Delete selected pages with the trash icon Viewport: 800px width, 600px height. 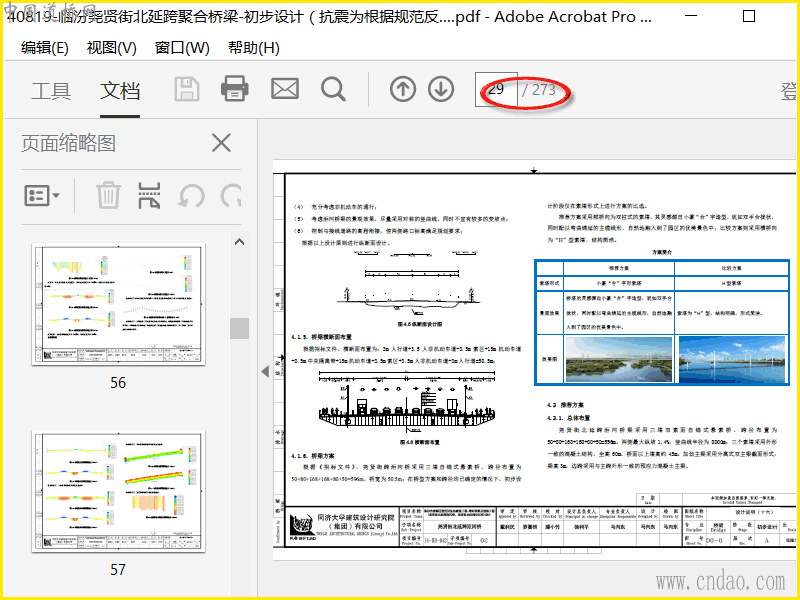click(x=108, y=195)
